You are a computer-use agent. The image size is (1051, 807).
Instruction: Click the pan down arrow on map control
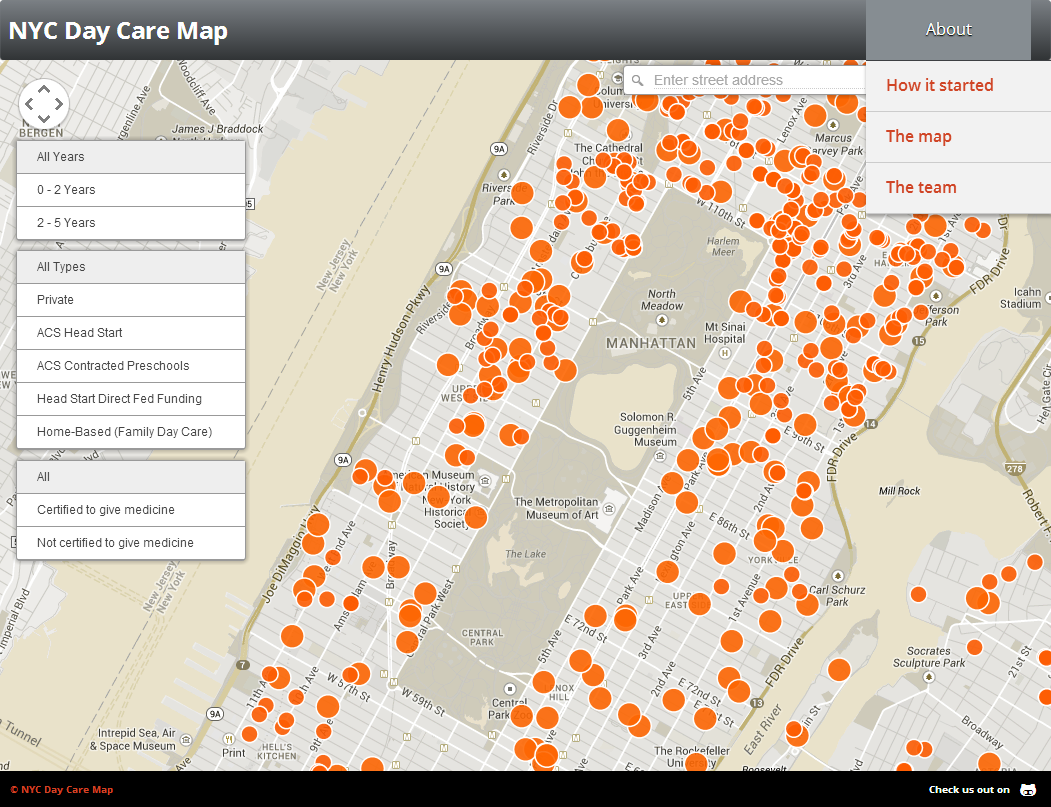pyautogui.click(x=44, y=119)
